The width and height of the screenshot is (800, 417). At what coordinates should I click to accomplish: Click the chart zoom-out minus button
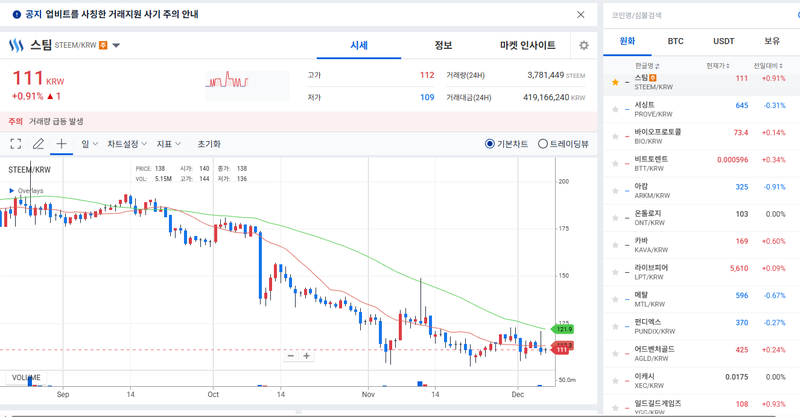point(291,356)
